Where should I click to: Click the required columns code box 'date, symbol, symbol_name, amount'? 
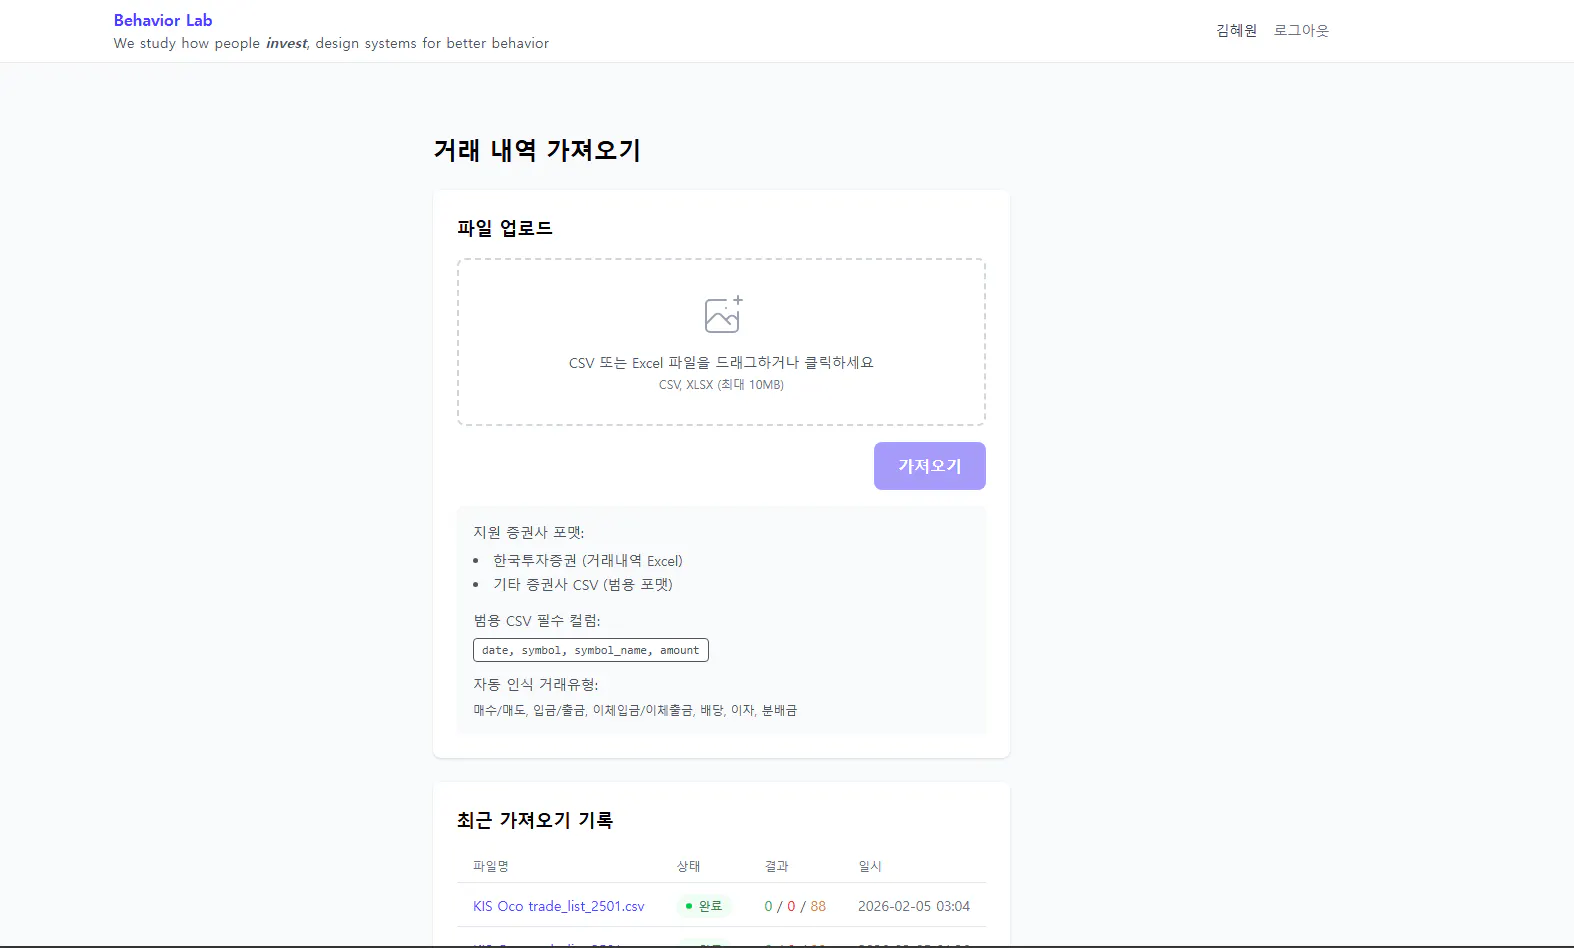(x=591, y=650)
